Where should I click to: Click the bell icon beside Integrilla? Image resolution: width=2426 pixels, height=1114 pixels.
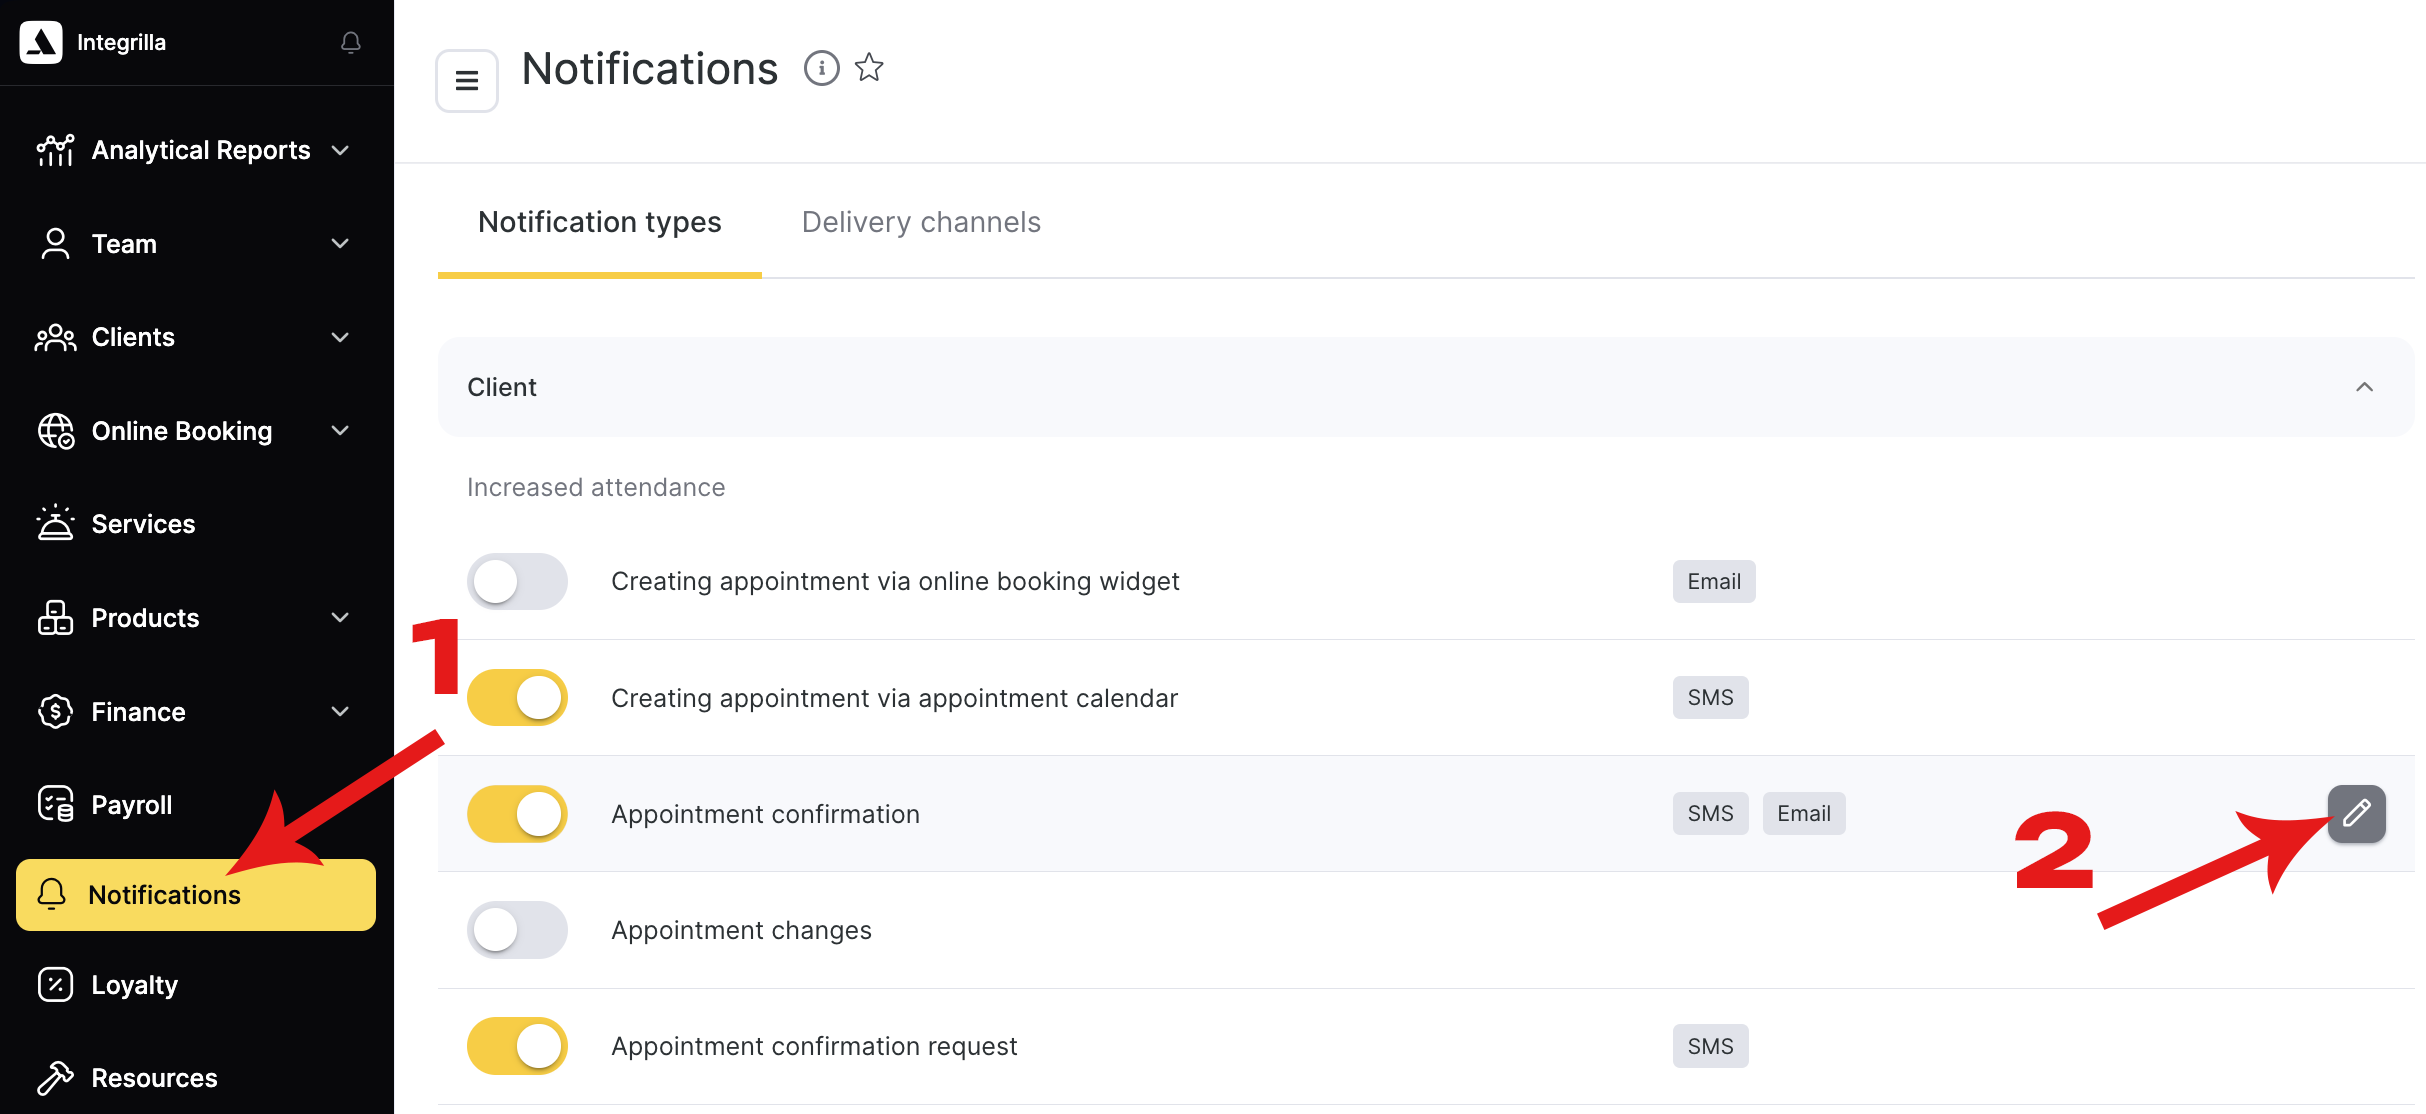click(350, 42)
